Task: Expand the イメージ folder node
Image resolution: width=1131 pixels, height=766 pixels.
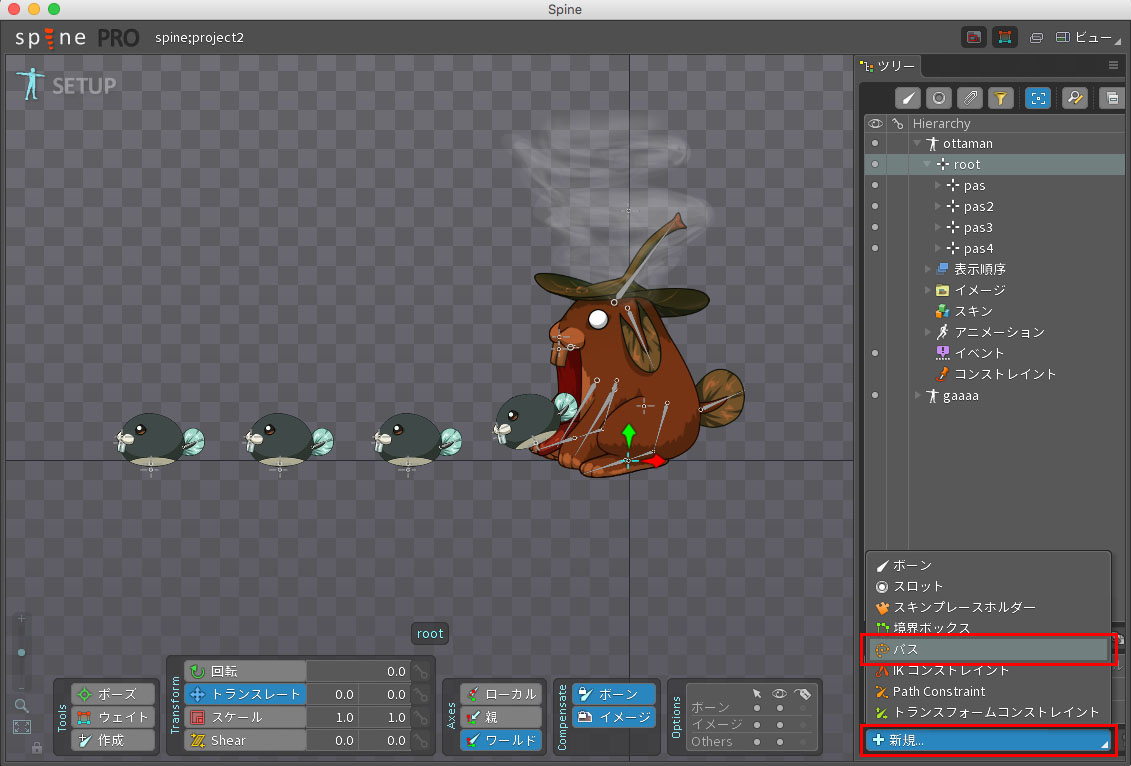Action: pyautogui.click(x=928, y=290)
